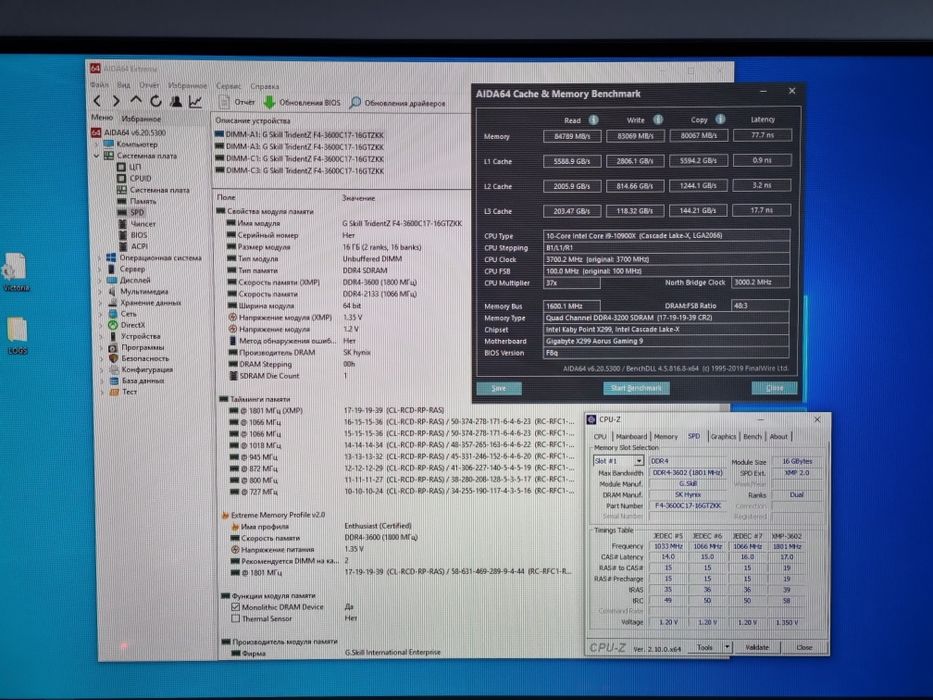Go back with AIDA64 back arrow
933x700 pixels.
(98, 102)
